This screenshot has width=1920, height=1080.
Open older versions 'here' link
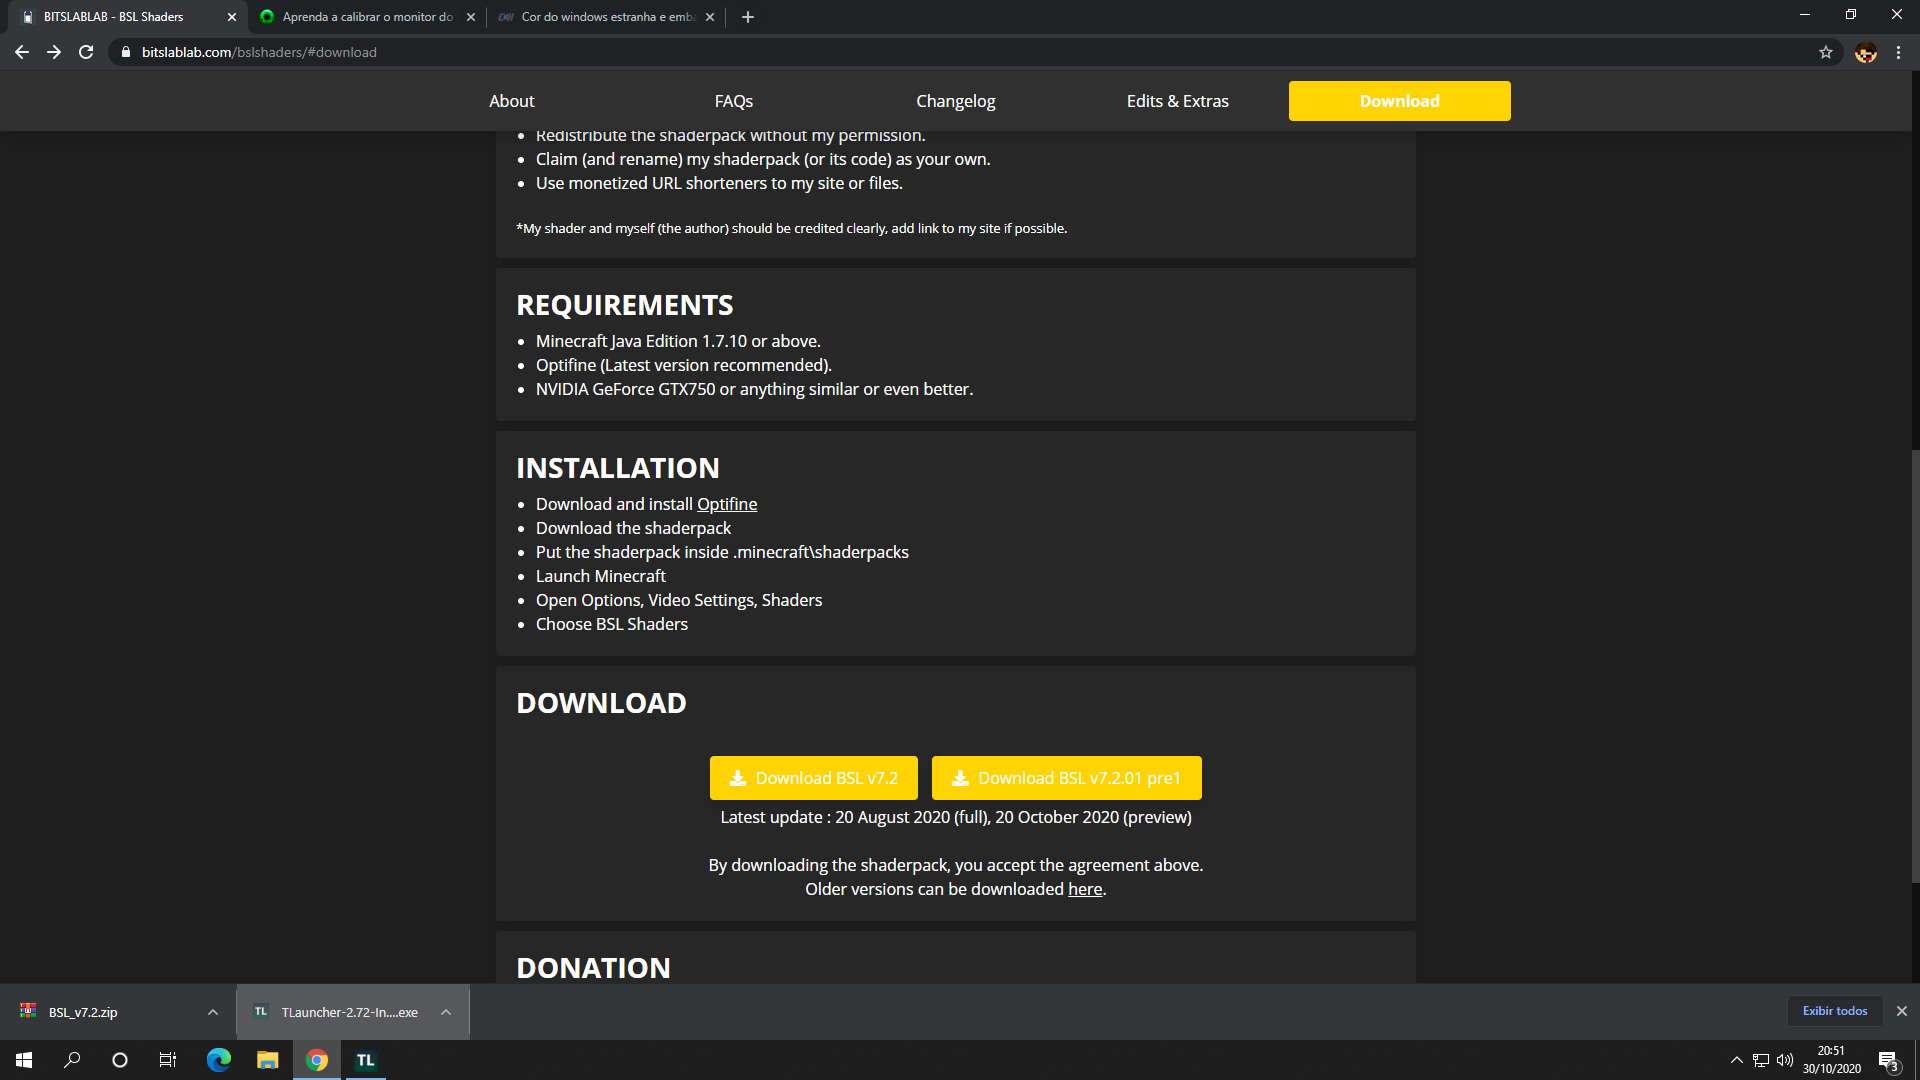coord(1085,889)
